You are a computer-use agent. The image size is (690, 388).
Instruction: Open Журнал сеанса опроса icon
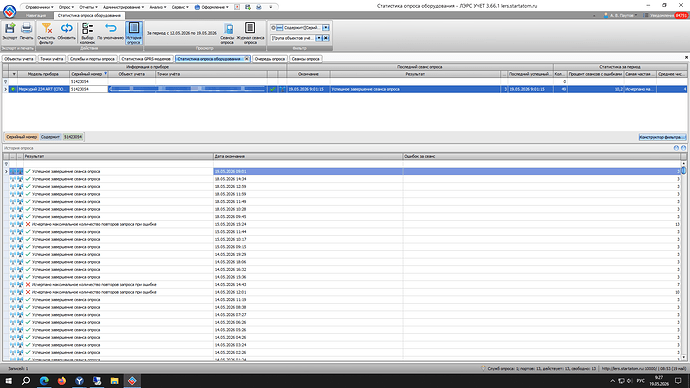pyautogui.click(x=250, y=33)
